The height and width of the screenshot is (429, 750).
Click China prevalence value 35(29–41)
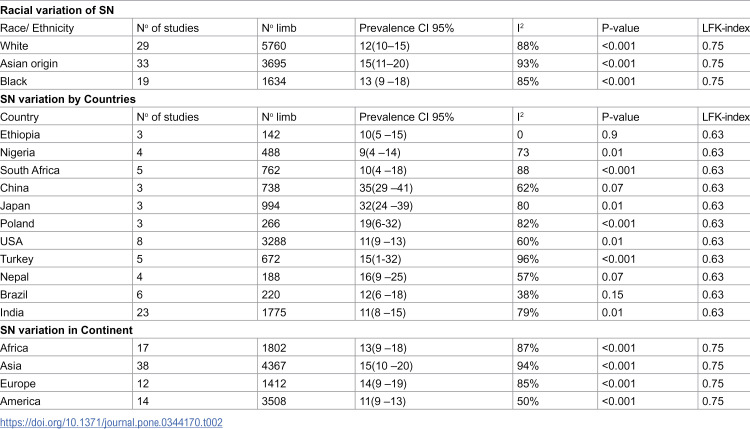386,188
